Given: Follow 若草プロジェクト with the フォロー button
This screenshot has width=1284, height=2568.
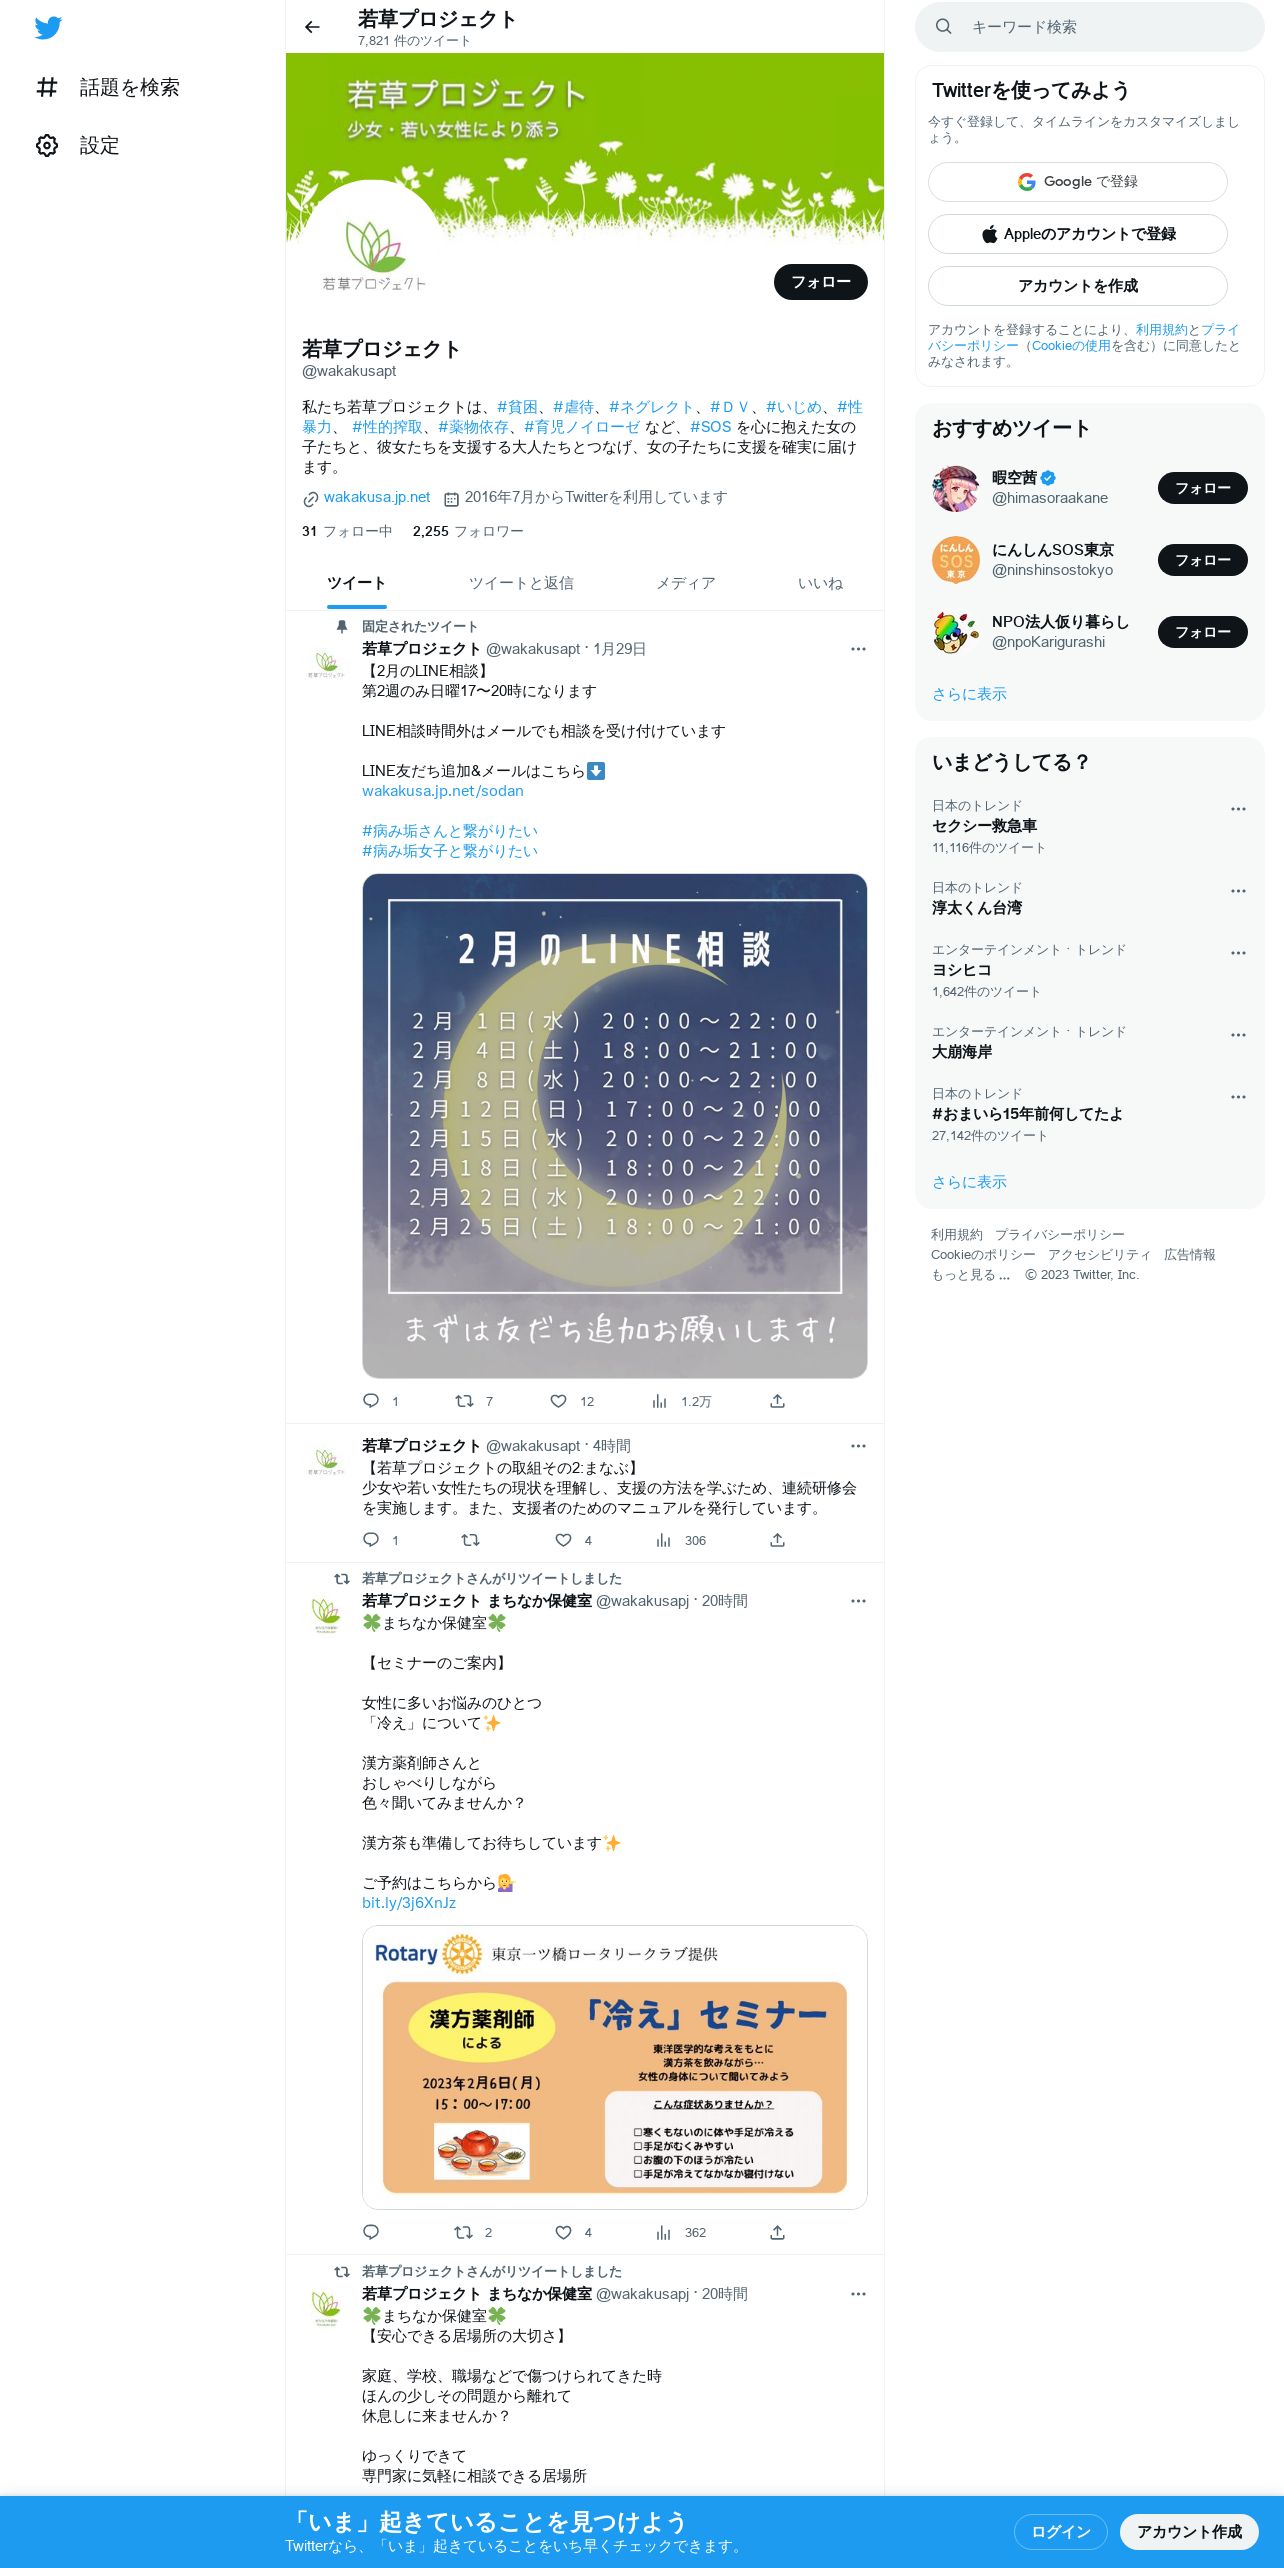Looking at the screenshot, I should 820,282.
